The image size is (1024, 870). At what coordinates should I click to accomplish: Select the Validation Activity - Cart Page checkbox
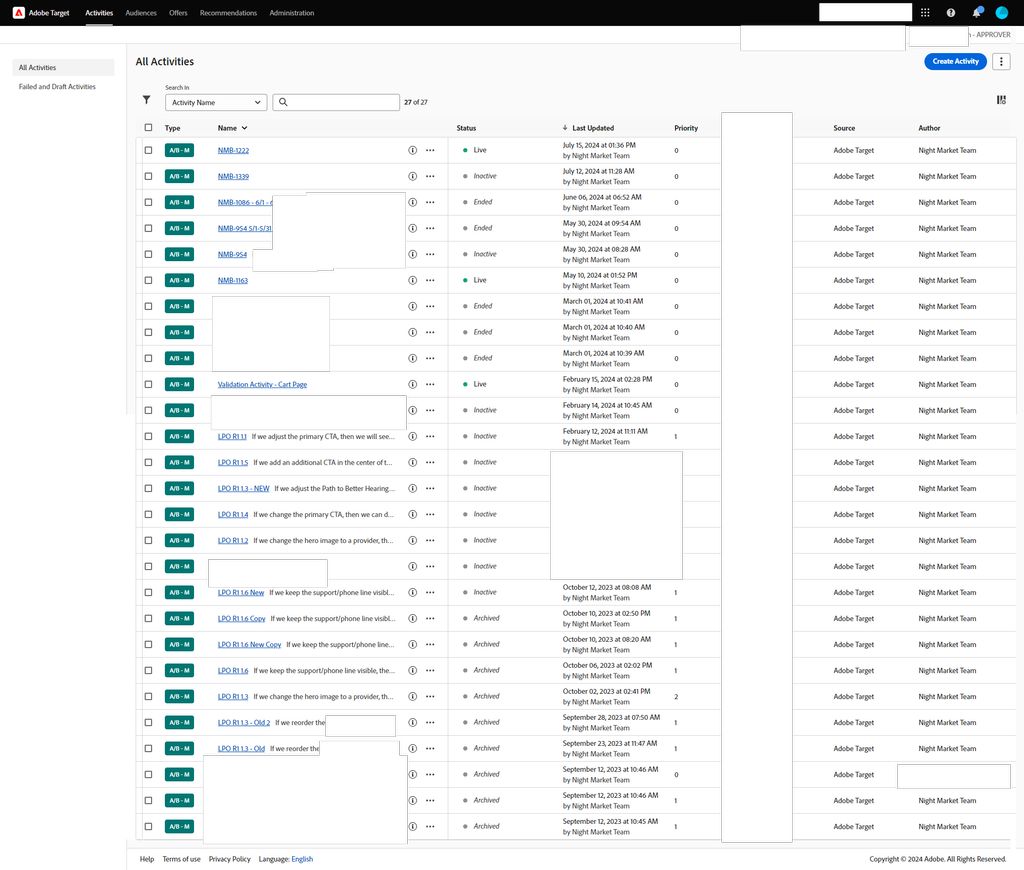pos(149,384)
